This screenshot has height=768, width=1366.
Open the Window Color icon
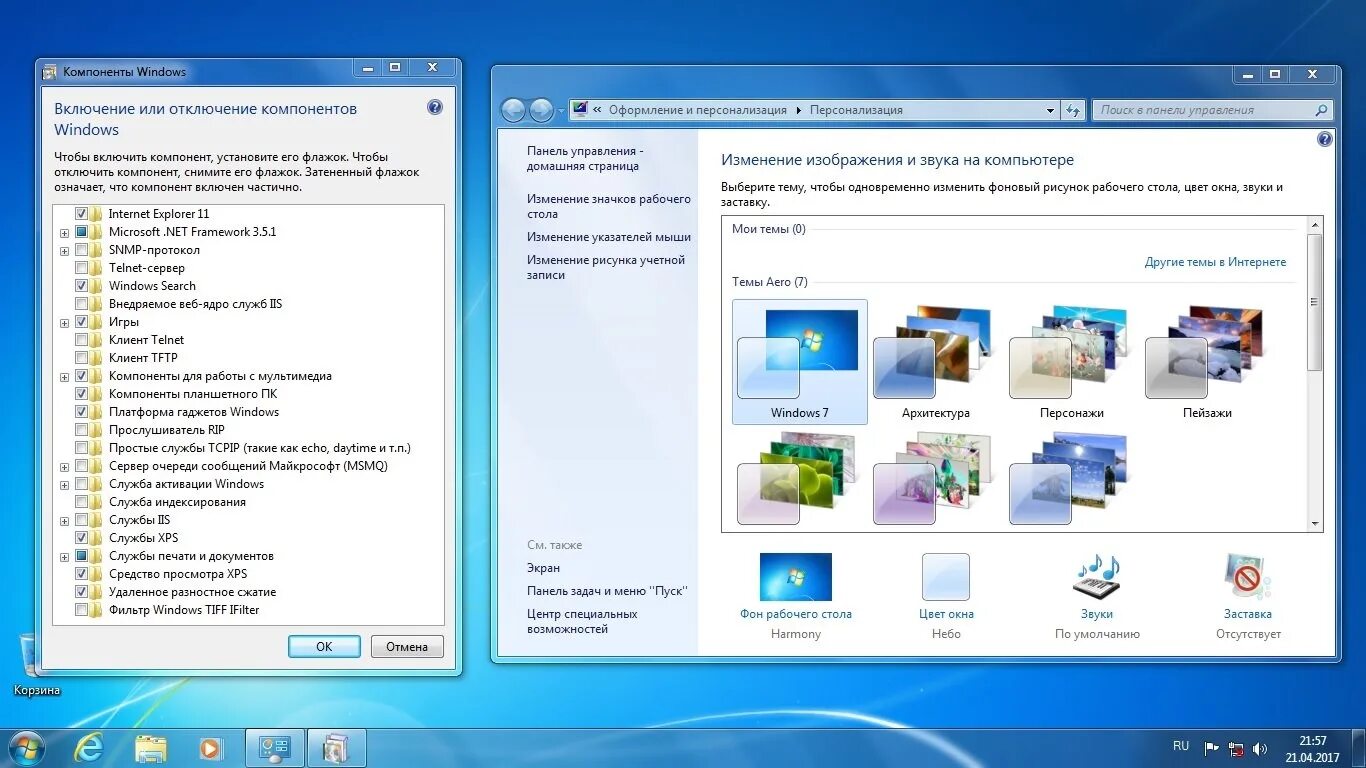click(x=946, y=577)
